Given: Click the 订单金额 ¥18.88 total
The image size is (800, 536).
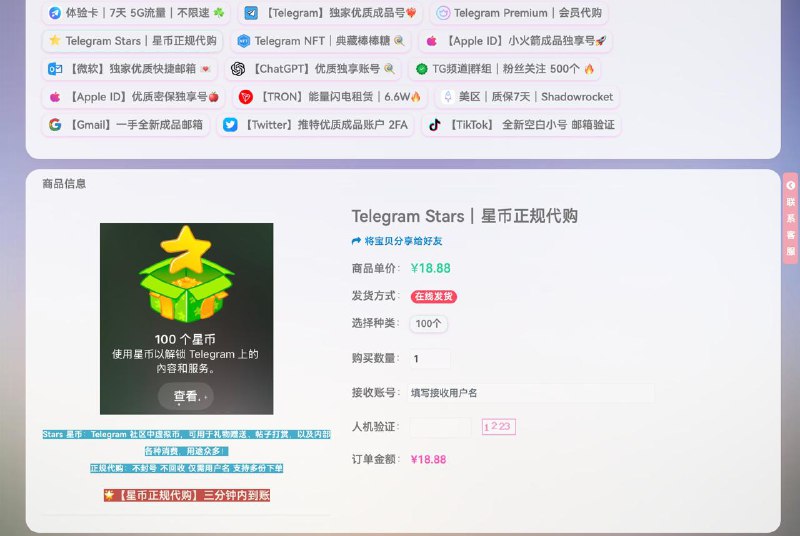Looking at the screenshot, I should tap(429, 460).
